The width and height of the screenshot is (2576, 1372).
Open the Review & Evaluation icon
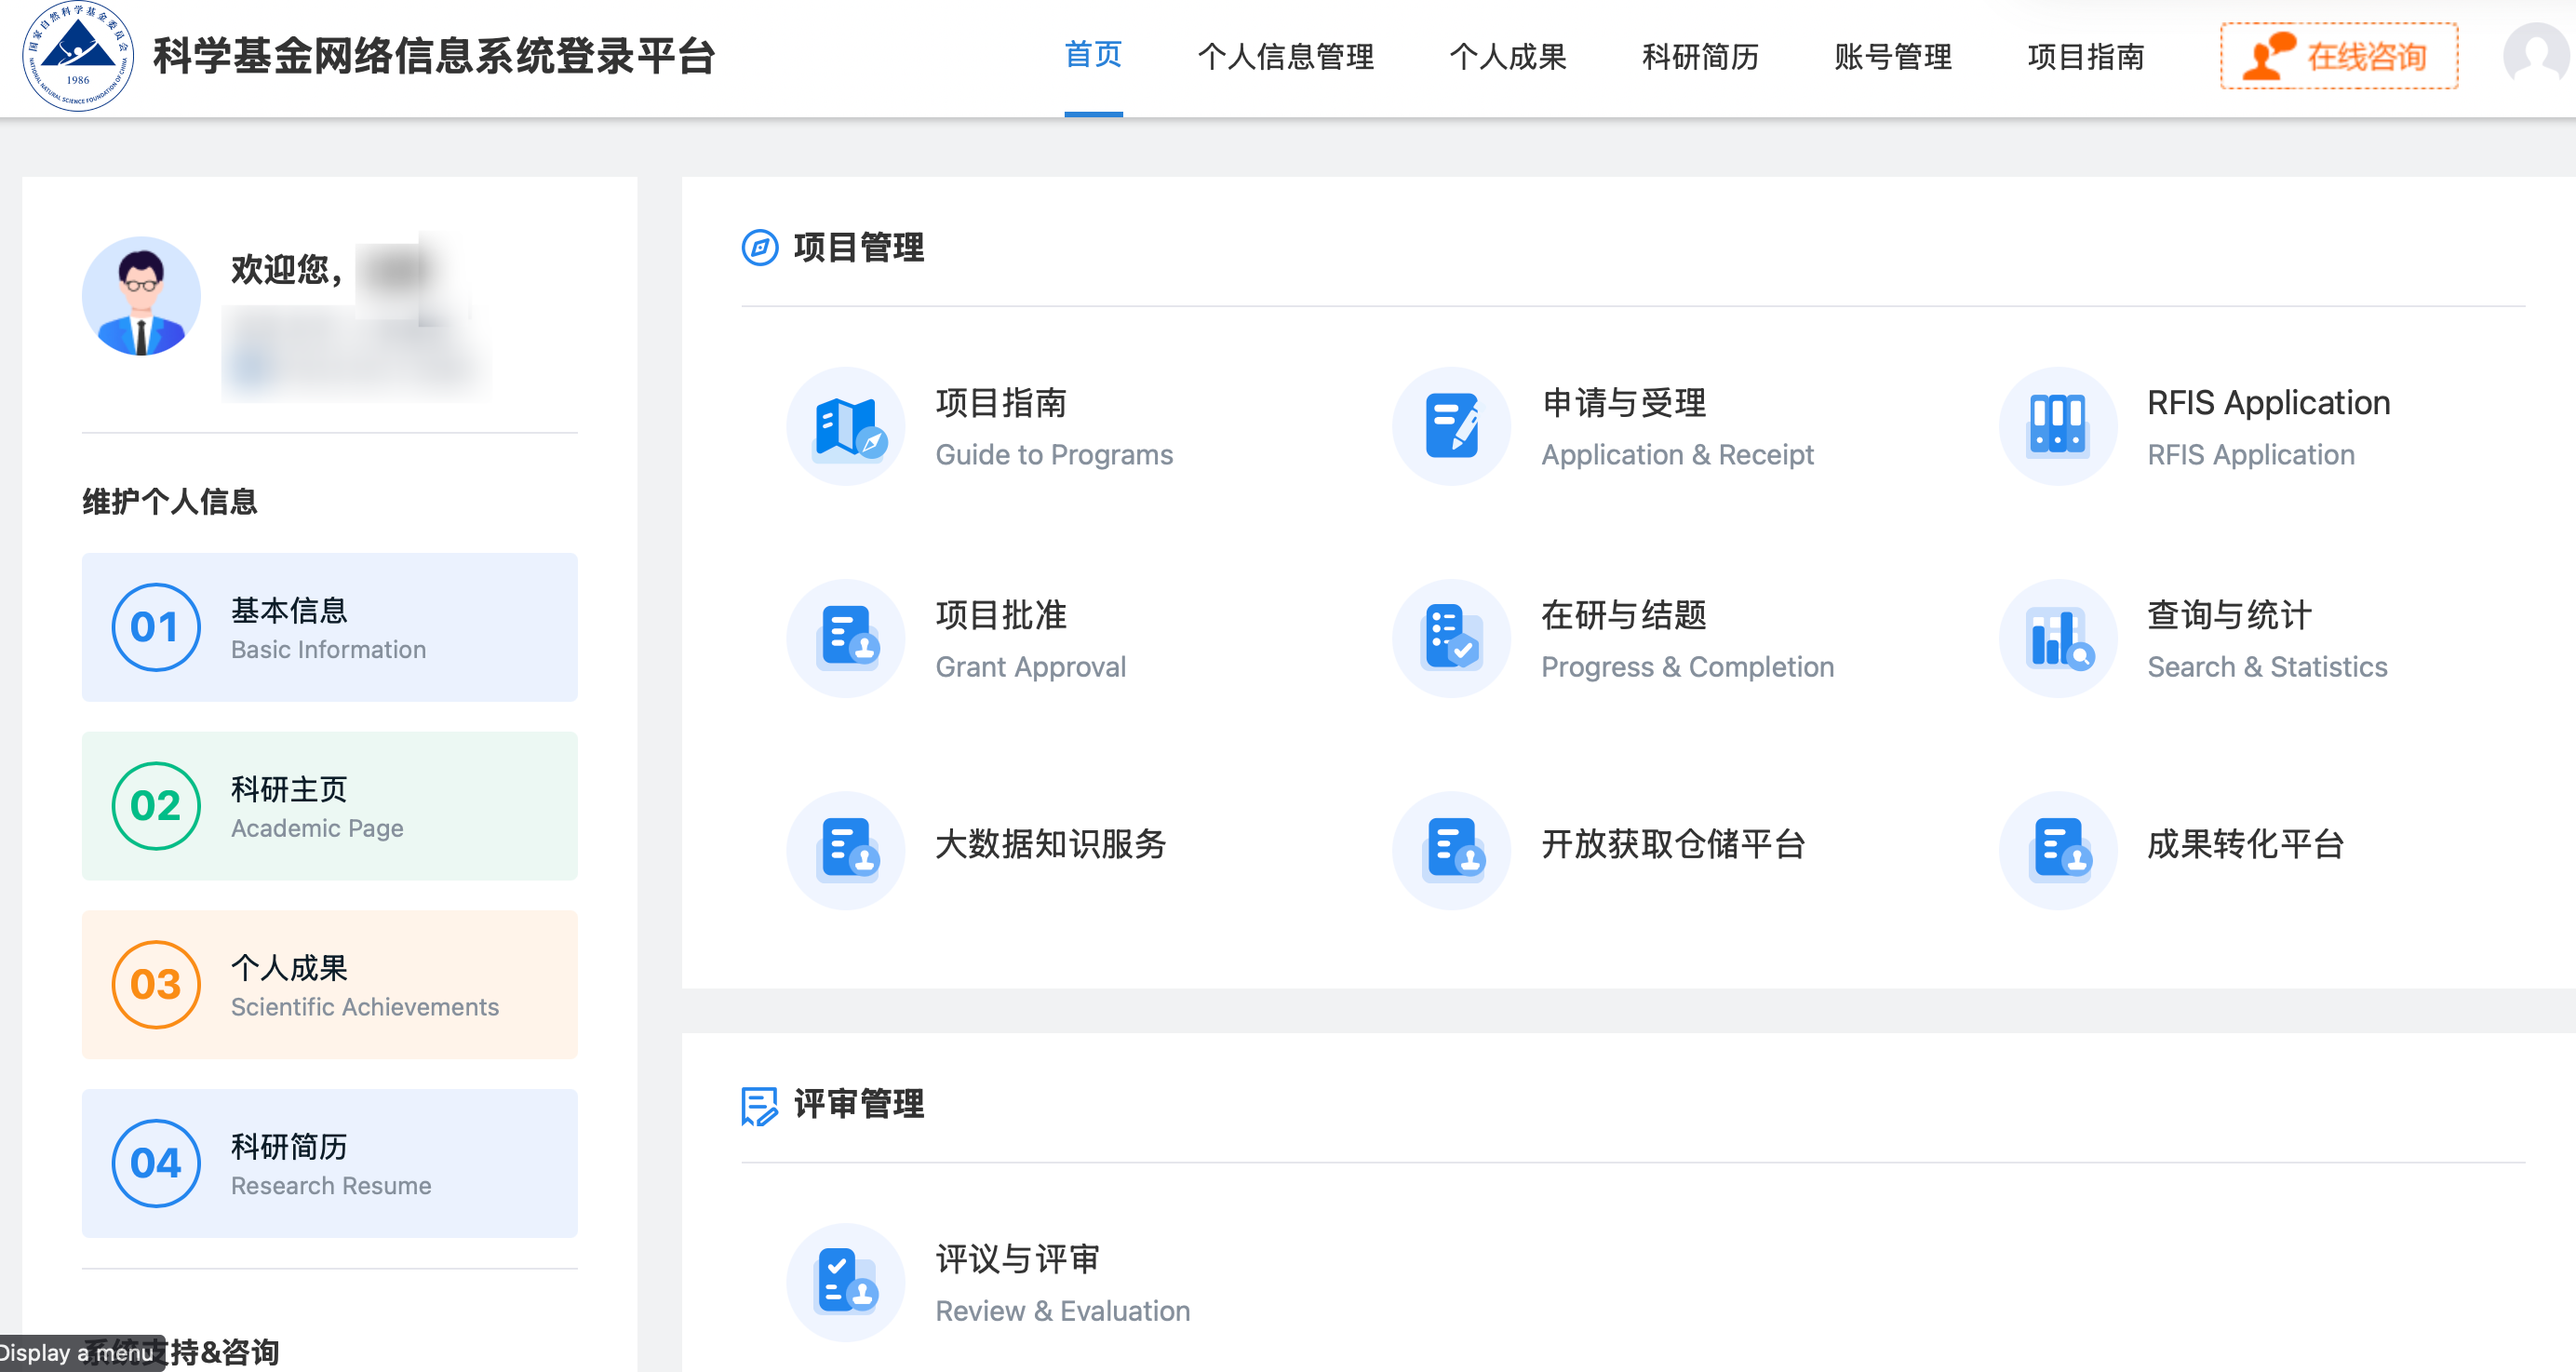[846, 1283]
